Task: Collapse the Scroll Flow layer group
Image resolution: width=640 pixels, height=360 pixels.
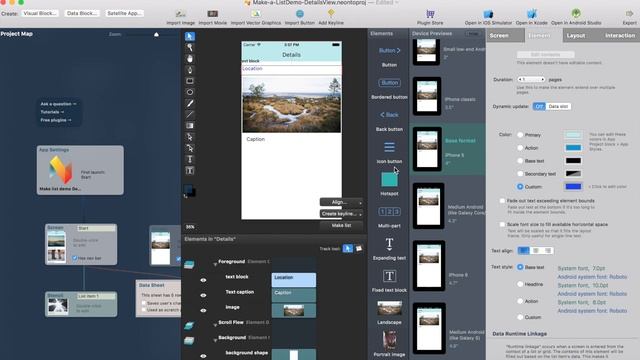Action: [215, 325]
